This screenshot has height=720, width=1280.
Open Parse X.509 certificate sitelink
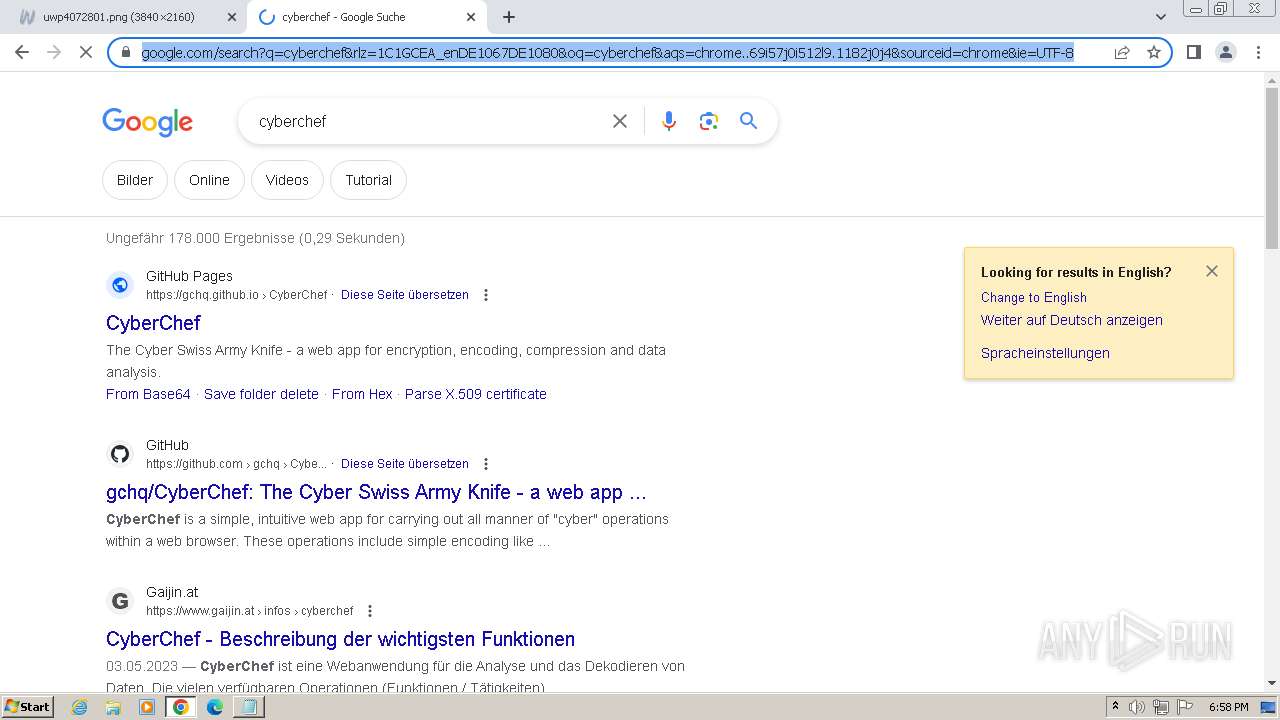[476, 394]
